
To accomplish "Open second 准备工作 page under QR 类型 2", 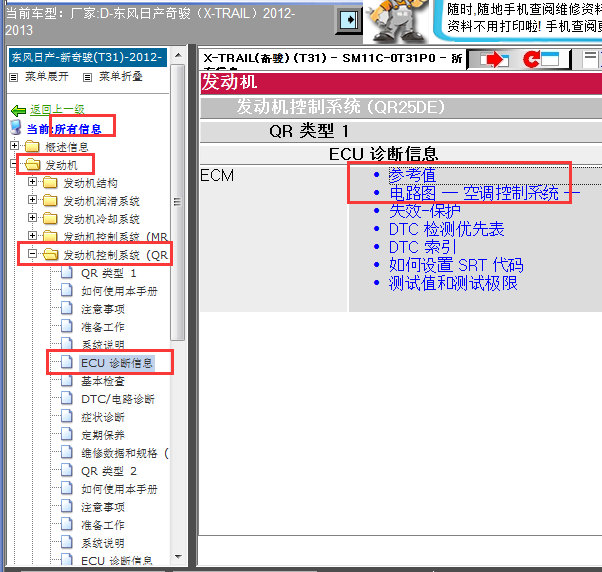I will point(103,525).
